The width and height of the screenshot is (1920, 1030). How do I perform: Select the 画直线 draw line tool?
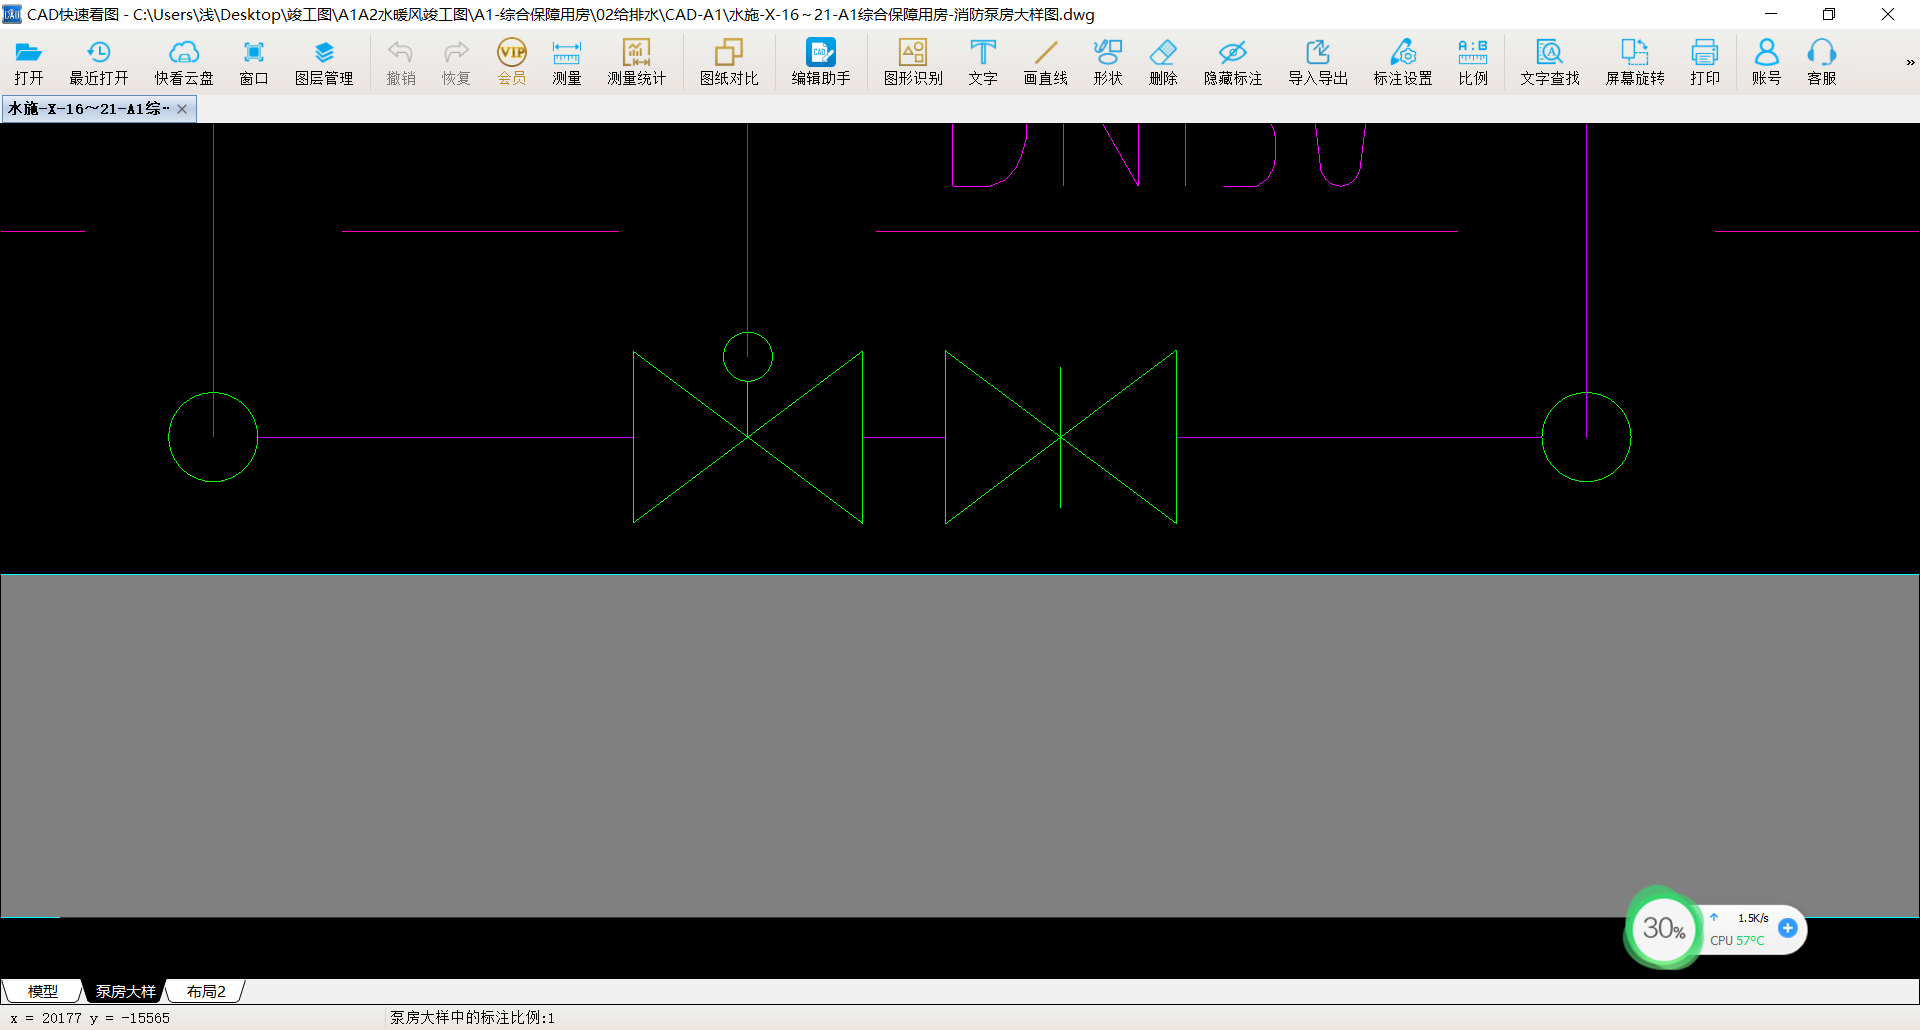[1046, 62]
